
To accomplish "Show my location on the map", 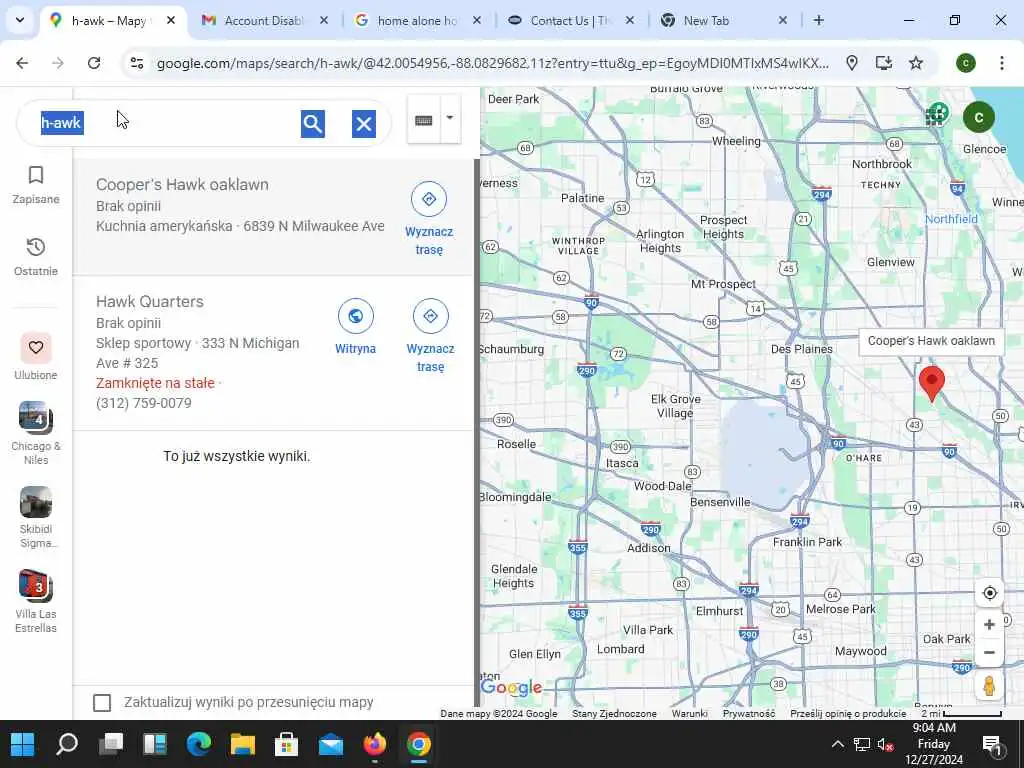I will (989, 593).
